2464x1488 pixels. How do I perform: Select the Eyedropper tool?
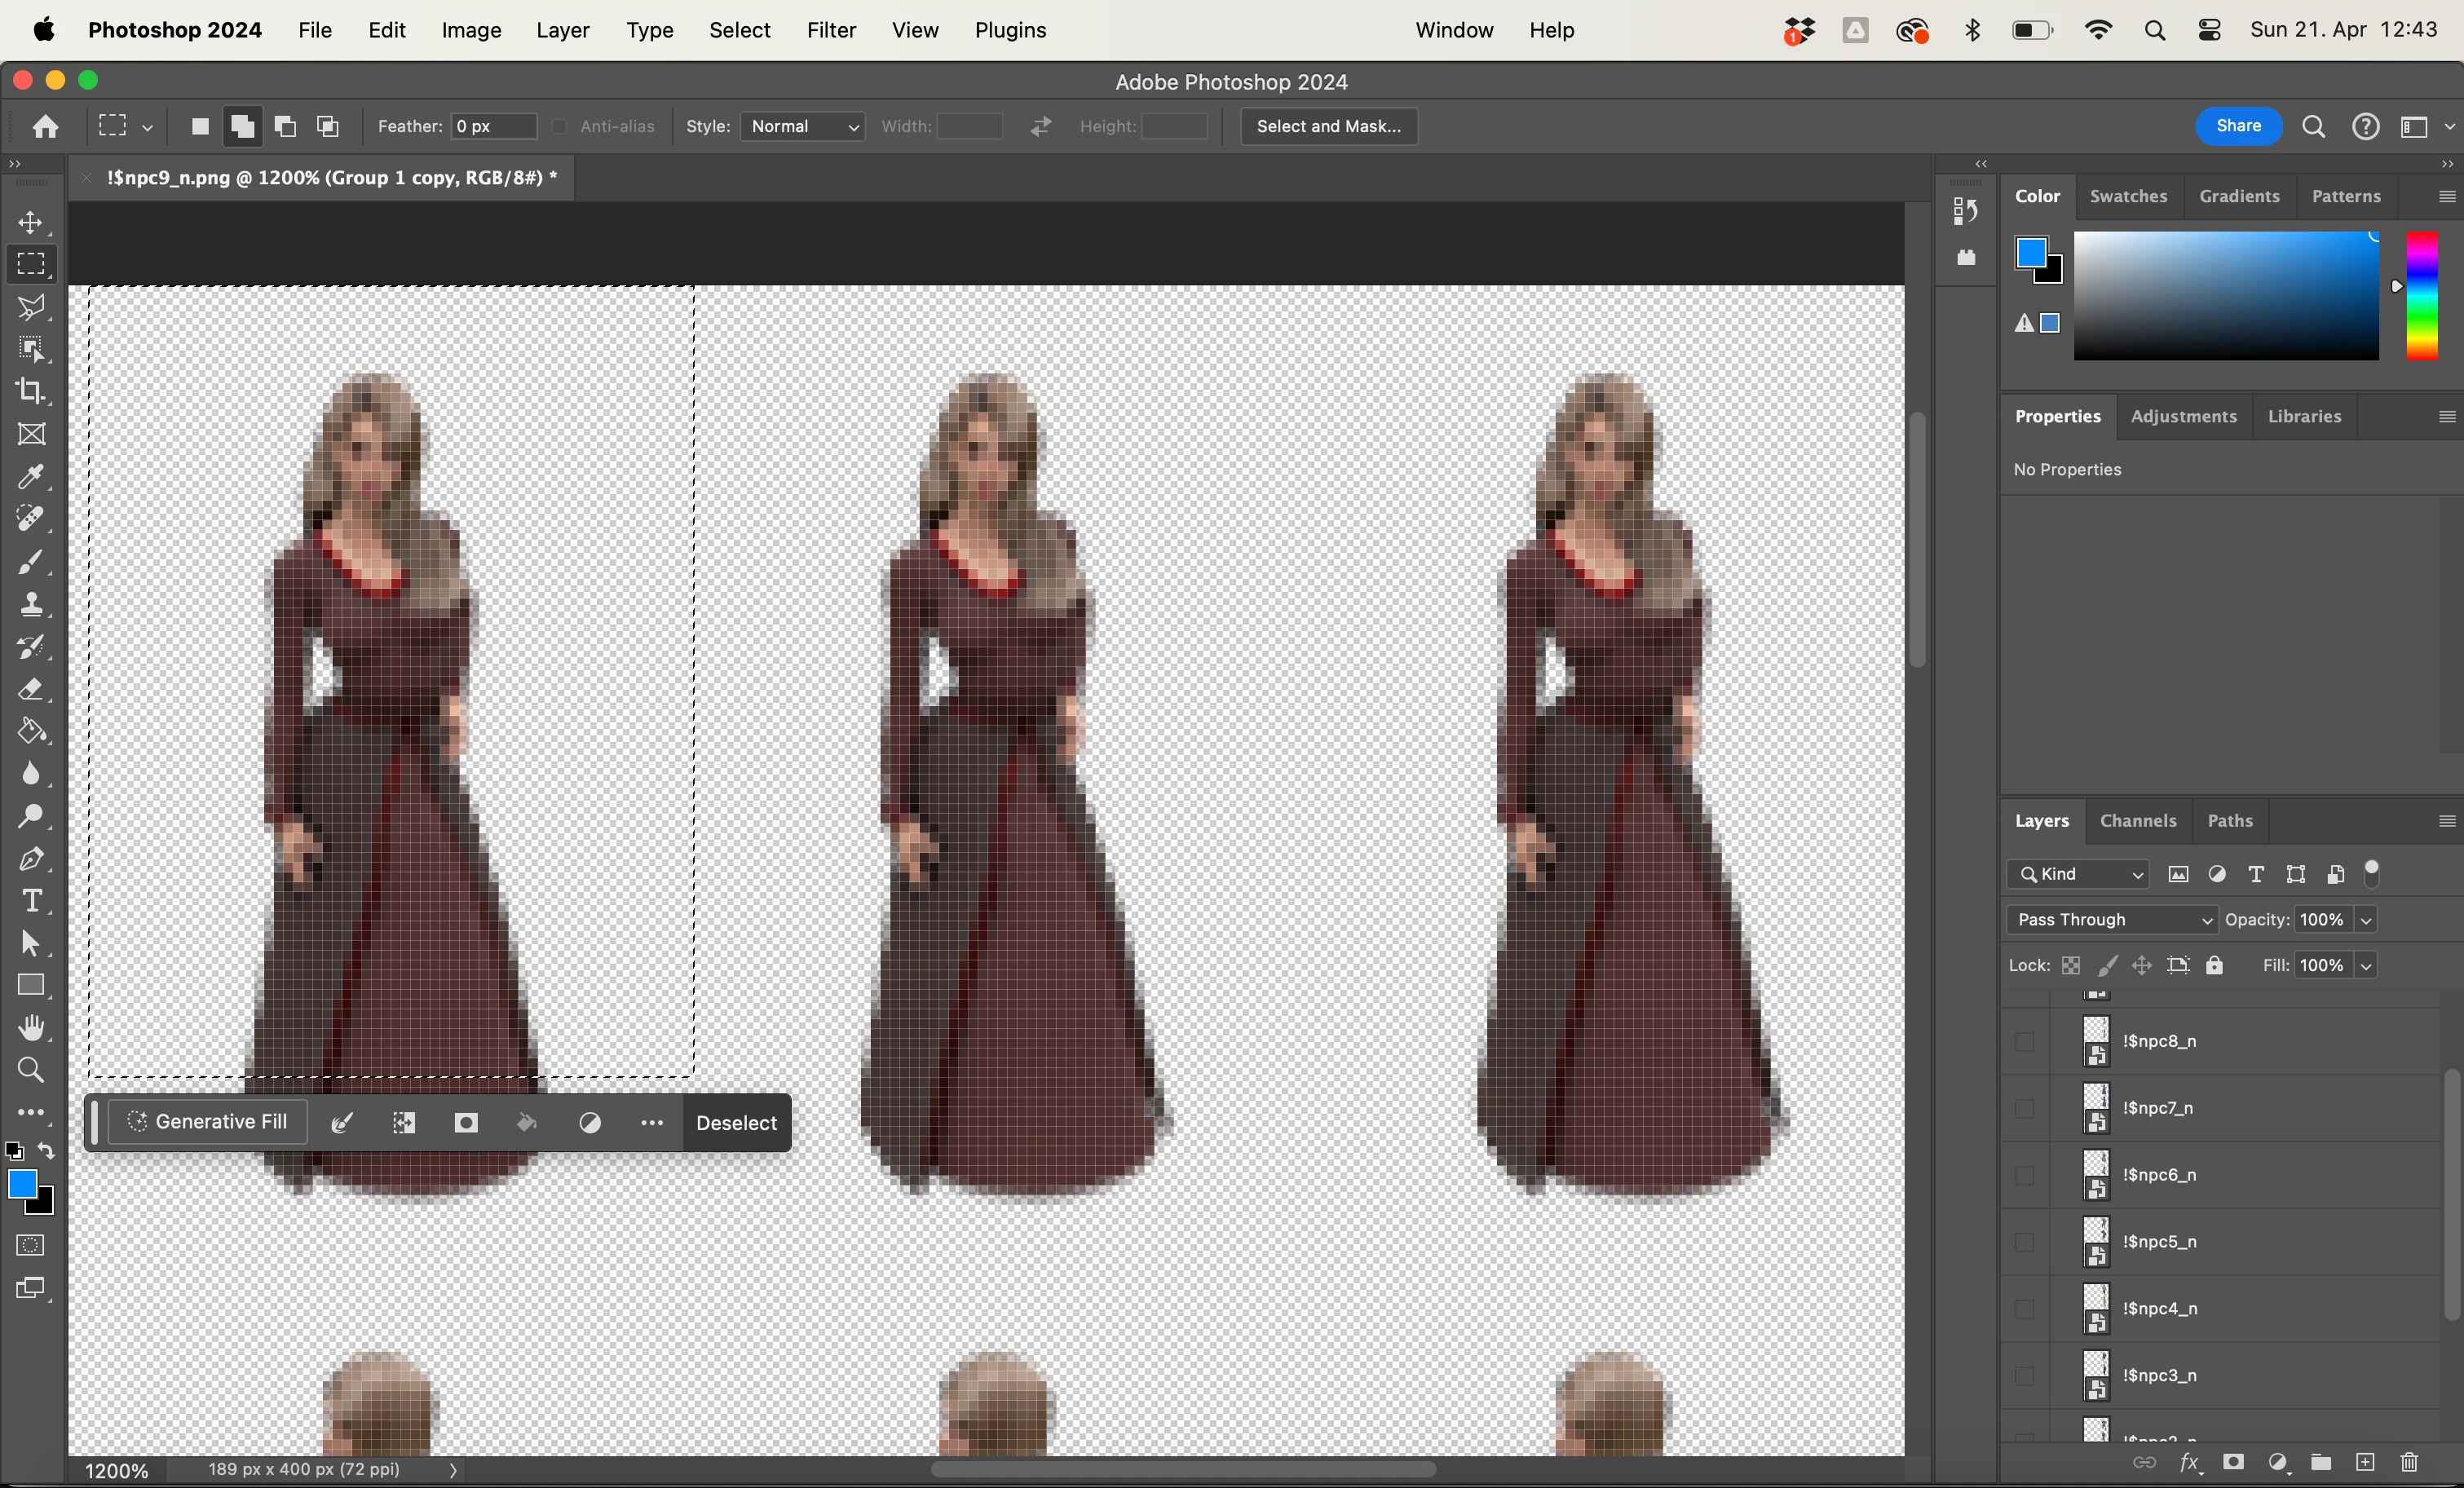pos(31,476)
